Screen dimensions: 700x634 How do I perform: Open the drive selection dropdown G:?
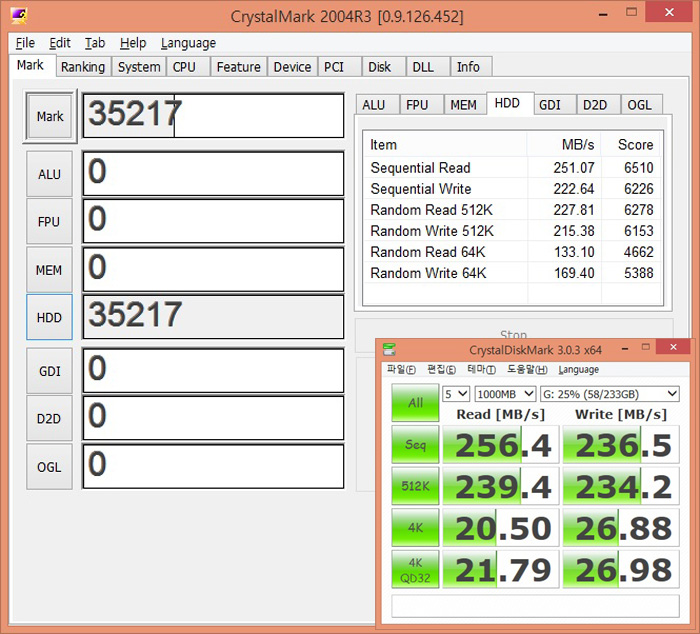(609, 394)
